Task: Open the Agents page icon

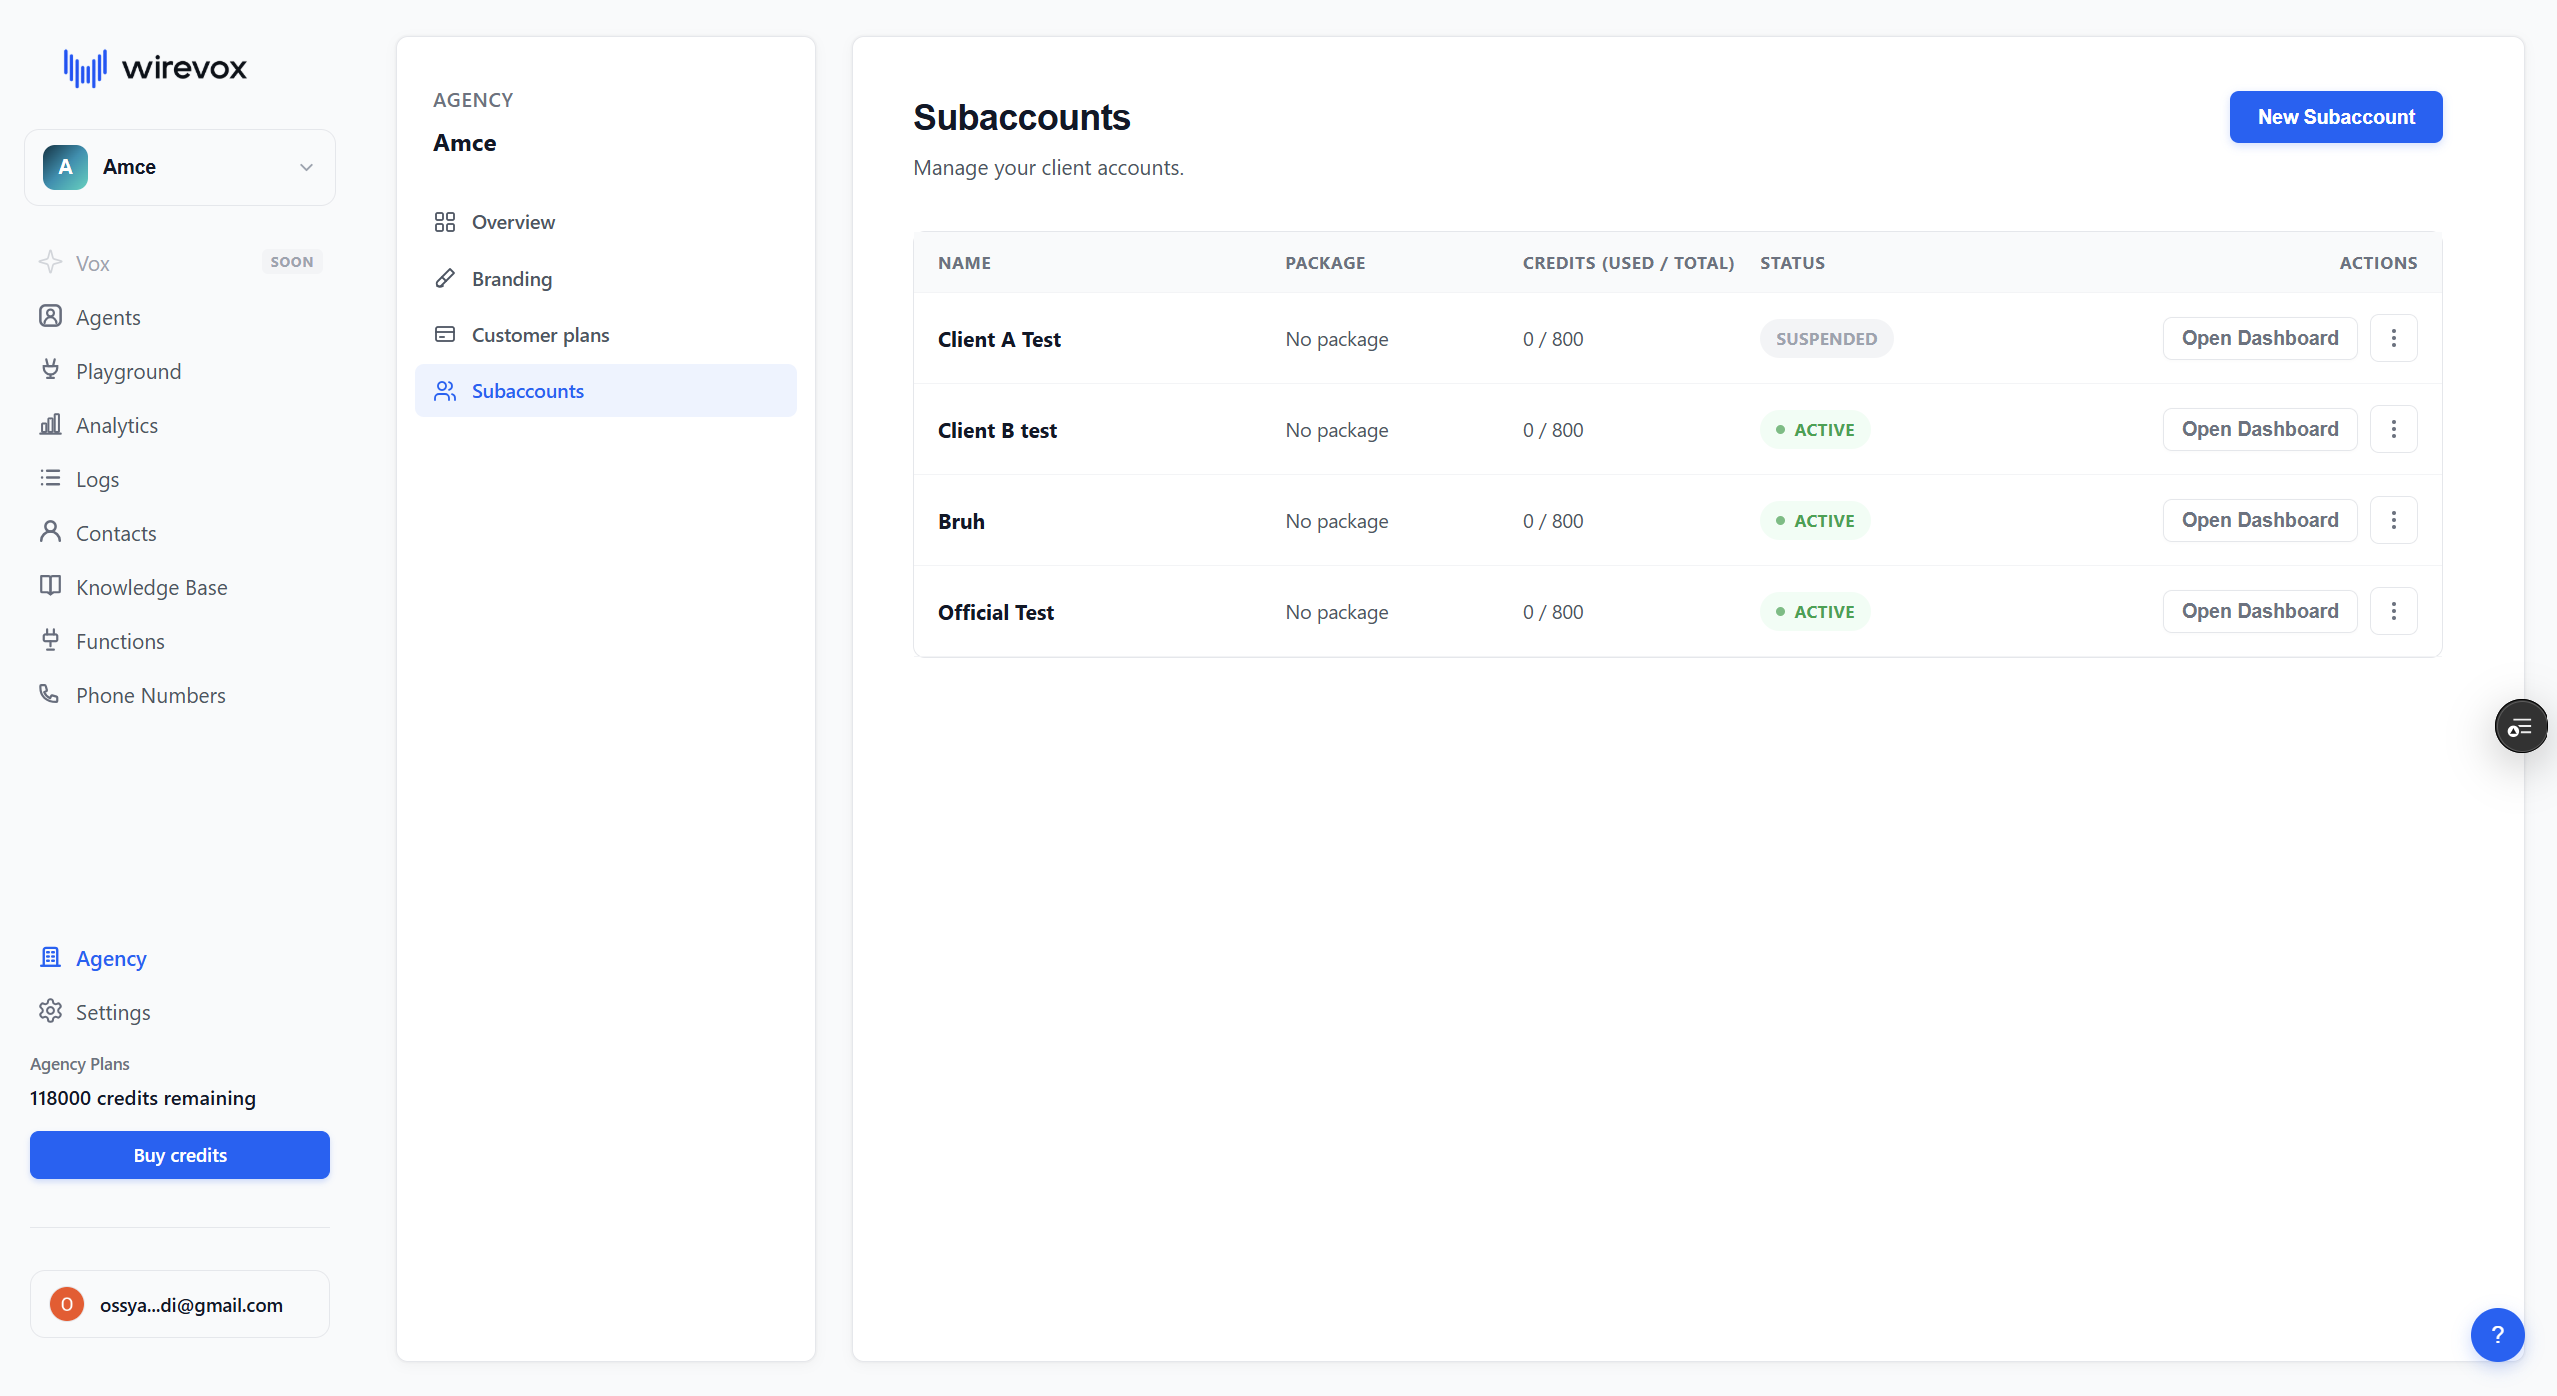Action: [x=50, y=316]
